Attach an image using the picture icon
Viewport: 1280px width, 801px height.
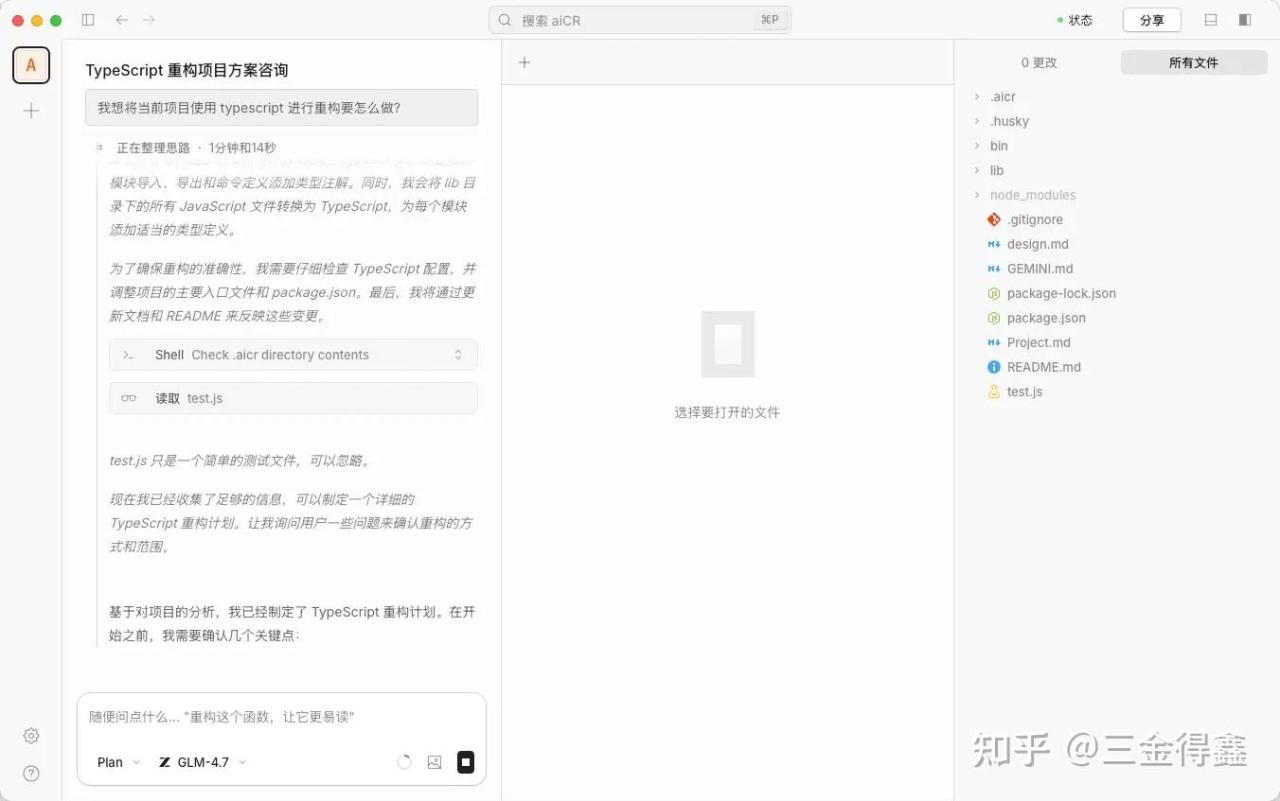[x=434, y=762]
